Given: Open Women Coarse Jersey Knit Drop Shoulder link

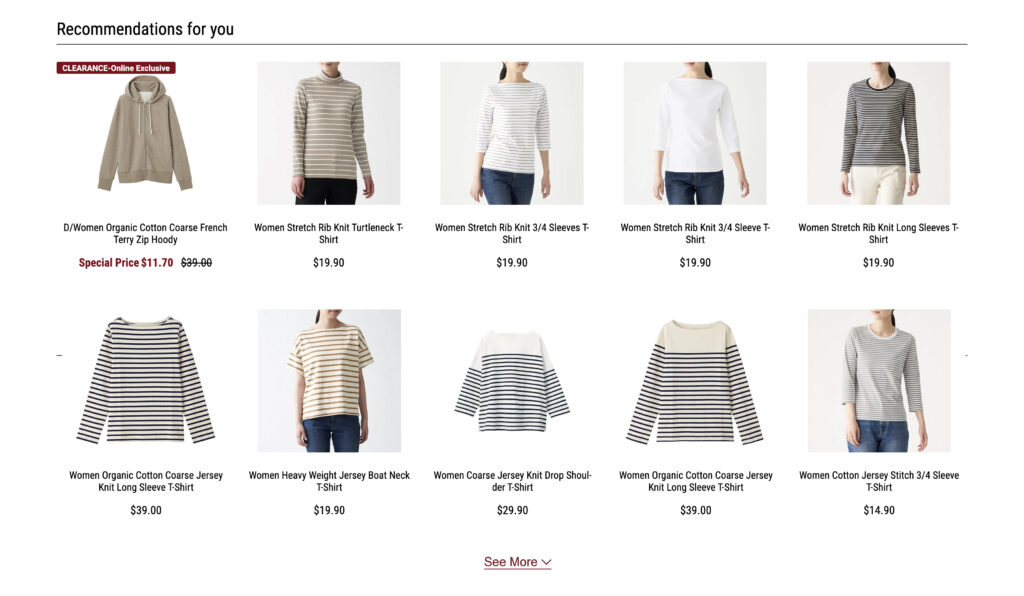Looking at the screenshot, I should click(x=513, y=481).
